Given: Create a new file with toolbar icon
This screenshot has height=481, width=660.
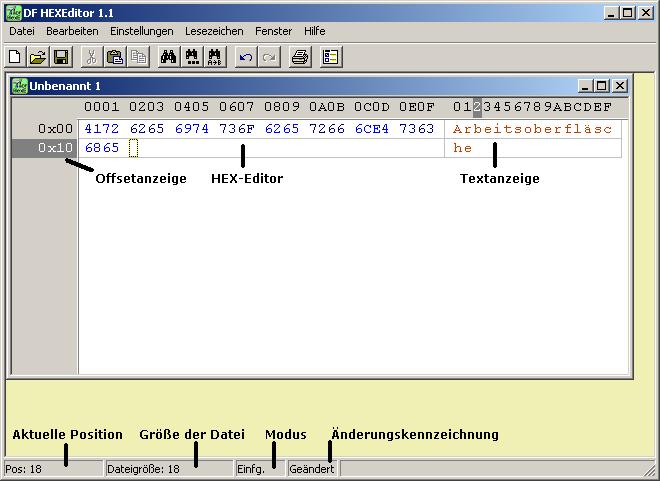Looking at the screenshot, I should [15, 57].
